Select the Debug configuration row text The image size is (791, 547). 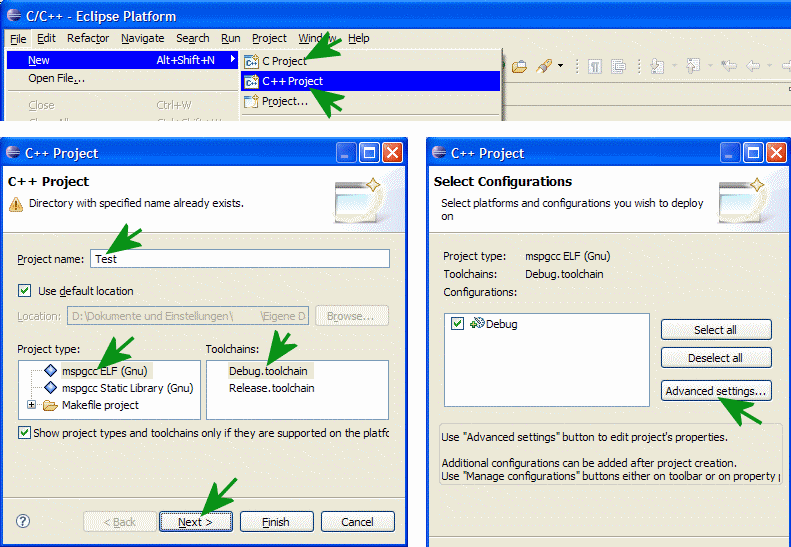click(x=501, y=324)
